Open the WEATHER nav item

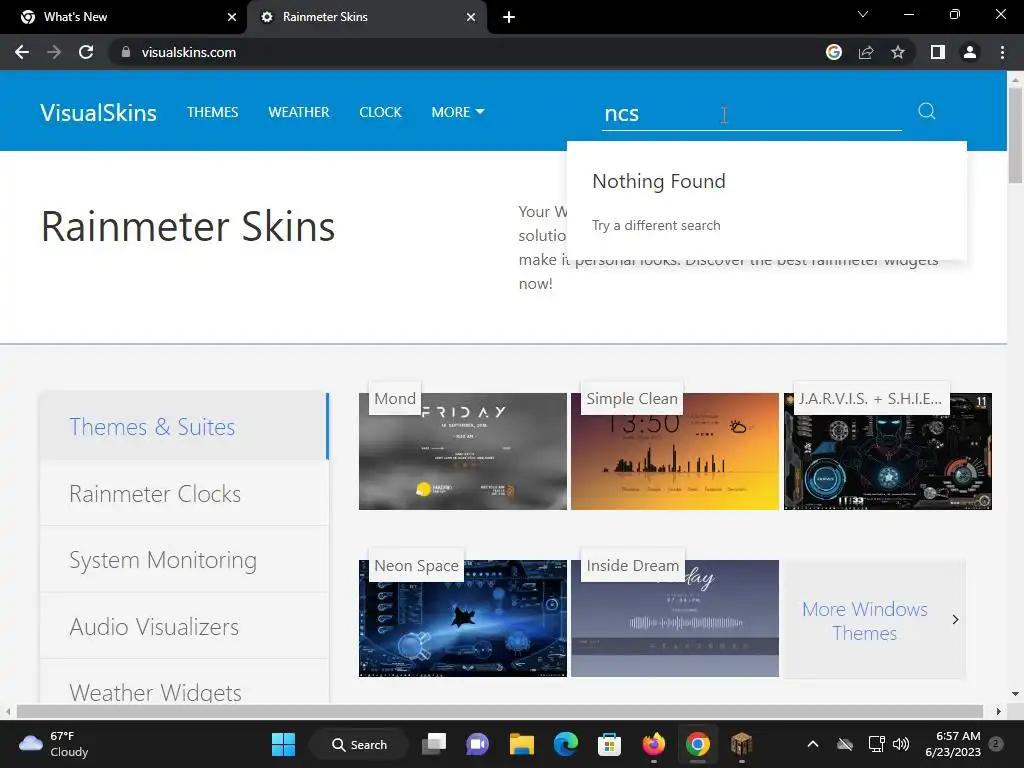point(298,112)
